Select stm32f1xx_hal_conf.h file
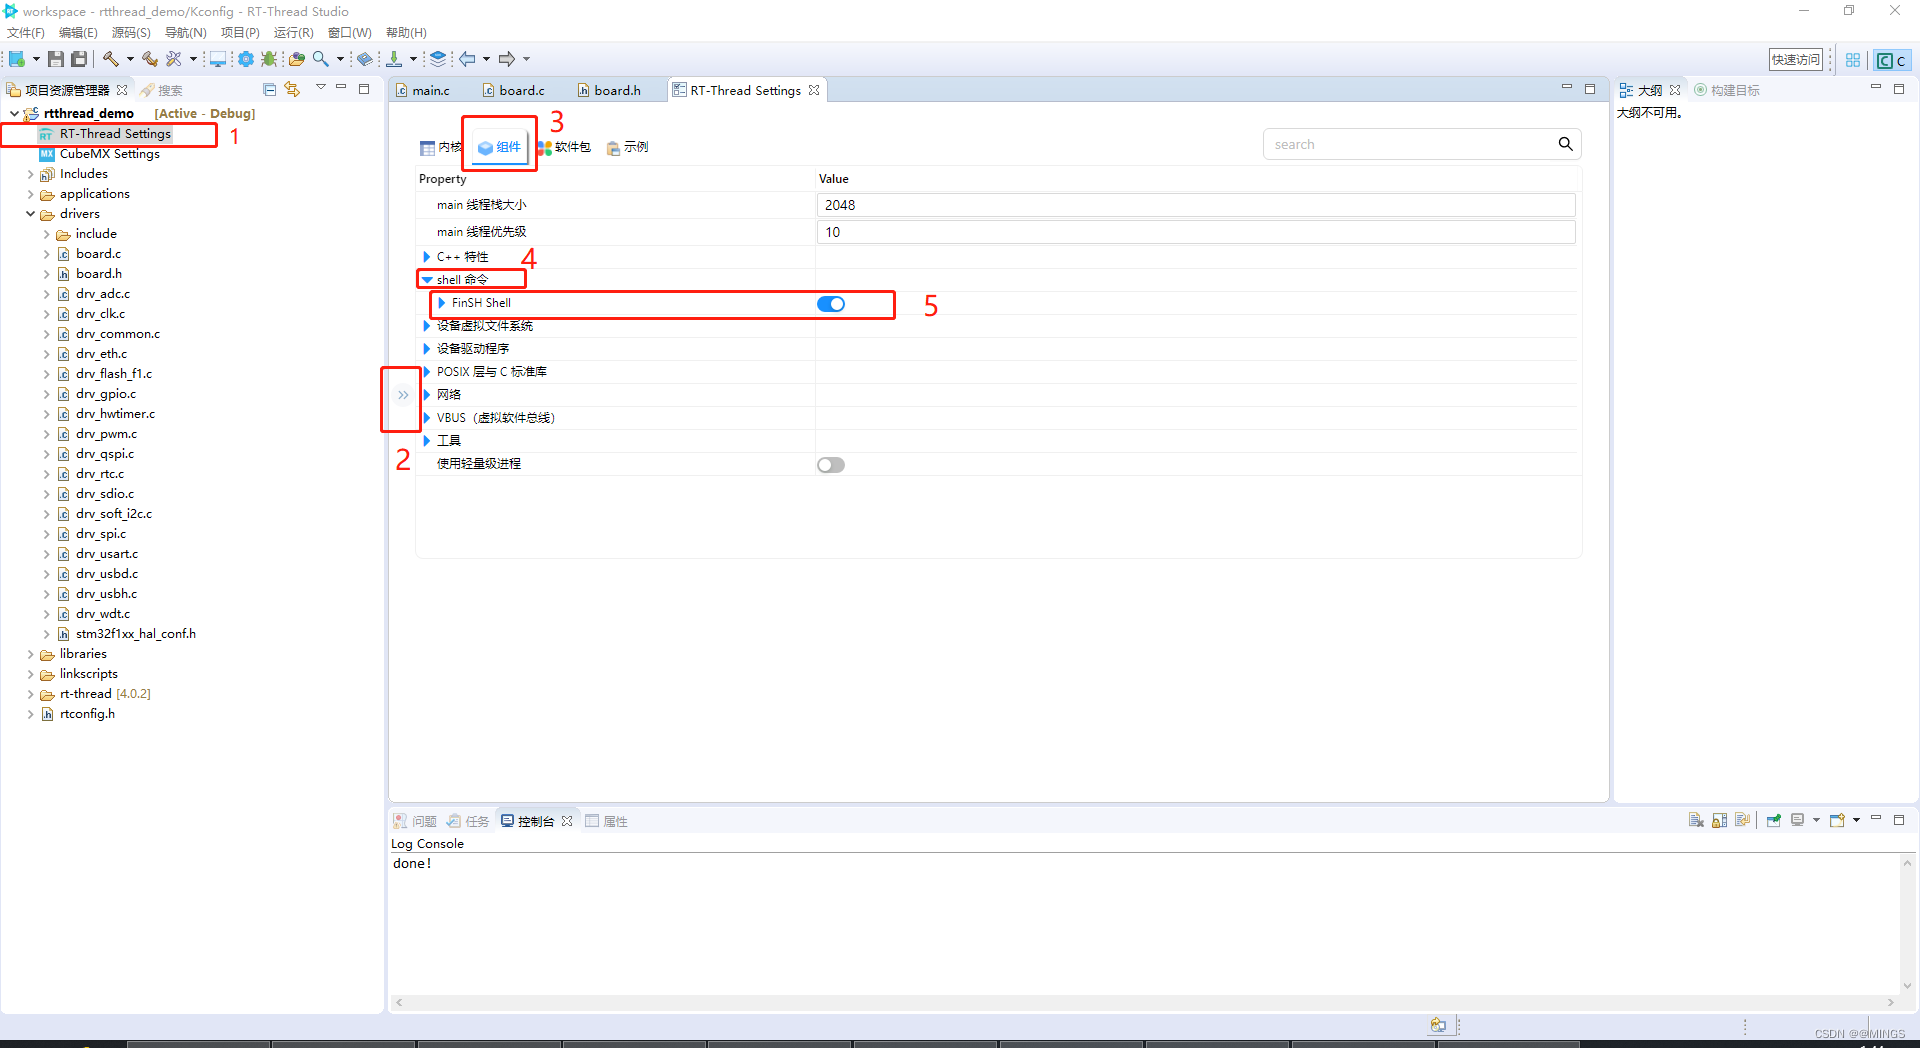Viewport: 1920px width, 1048px height. coord(126,634)
